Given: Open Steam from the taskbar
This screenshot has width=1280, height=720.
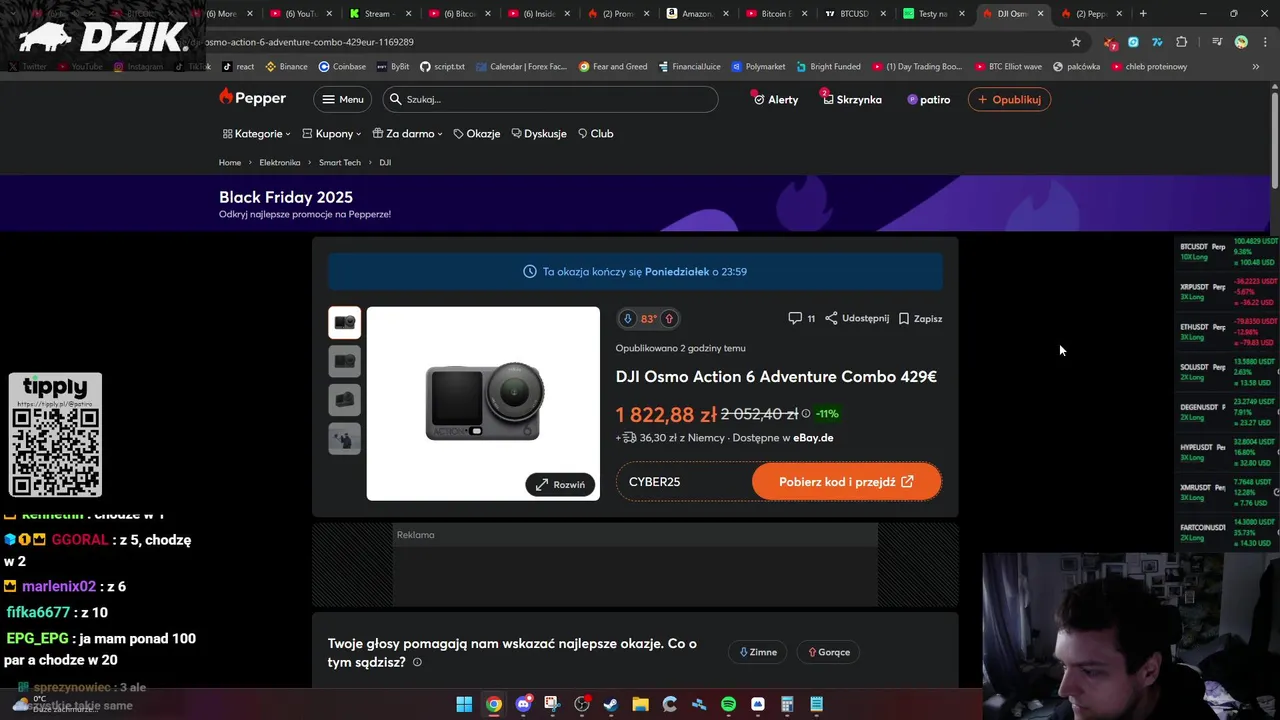Looking at the screenshot, I should (x=611, y=704).
